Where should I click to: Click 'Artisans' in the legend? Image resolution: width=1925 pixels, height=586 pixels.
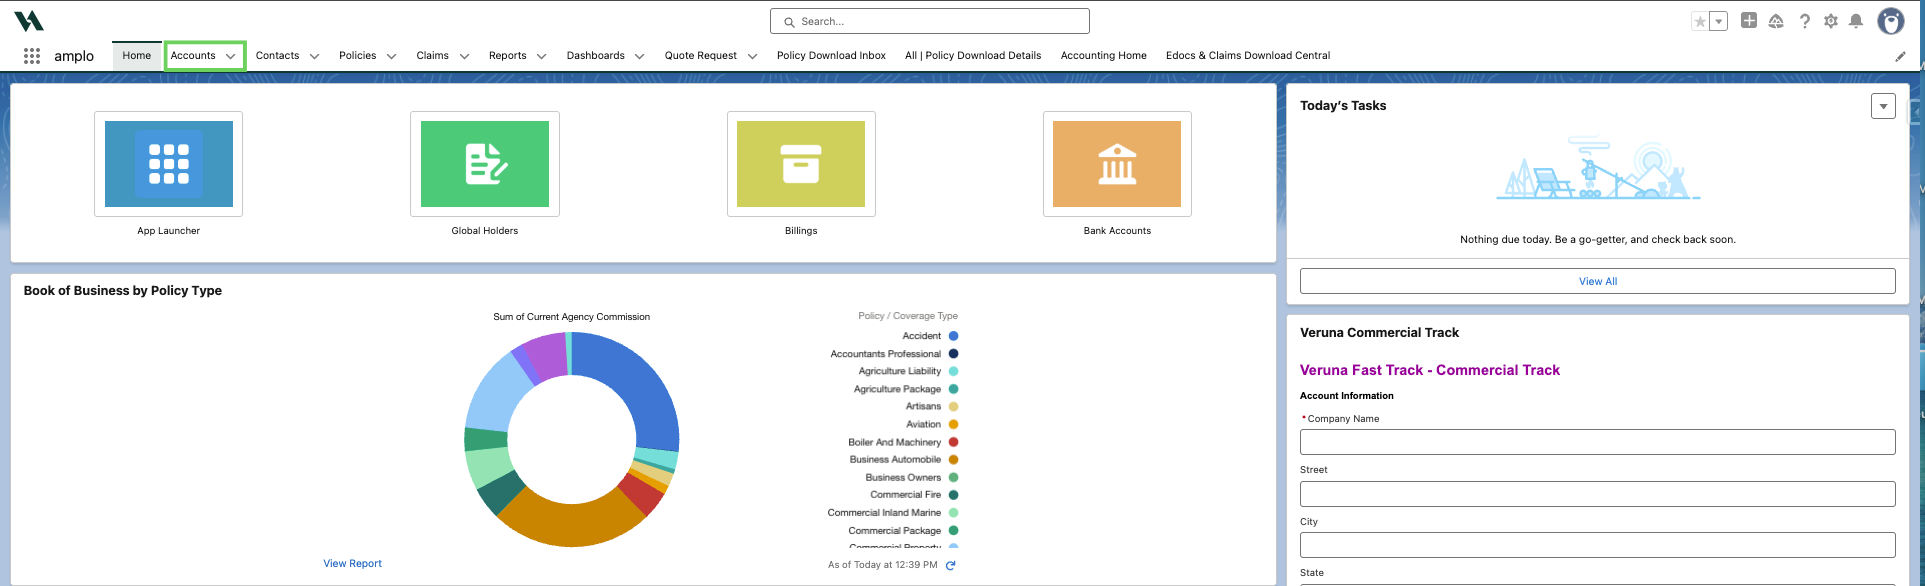[923, 406]
